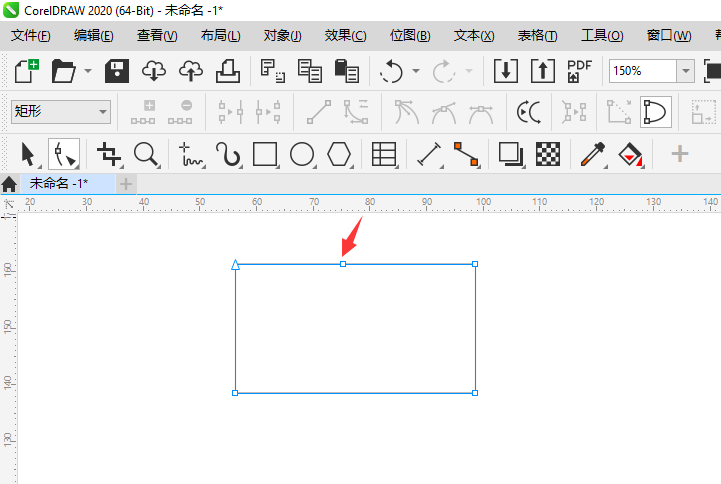Click the Convert to line icon
The image size is (721, 484).
click(319, 113)
